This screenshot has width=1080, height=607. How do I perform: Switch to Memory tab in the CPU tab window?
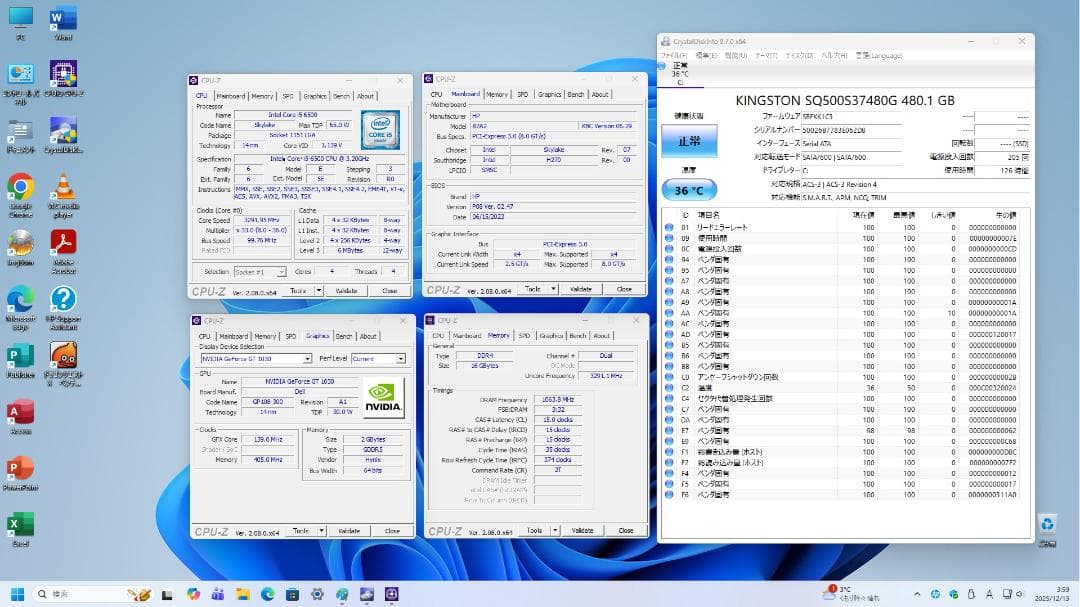click(262, 96)
